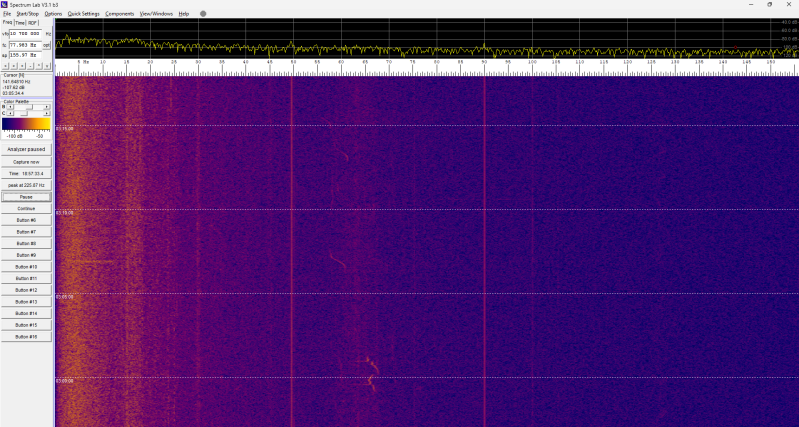Screen dimensions: 799x427
Task: Open the File menu
Action: pos(7,14)
